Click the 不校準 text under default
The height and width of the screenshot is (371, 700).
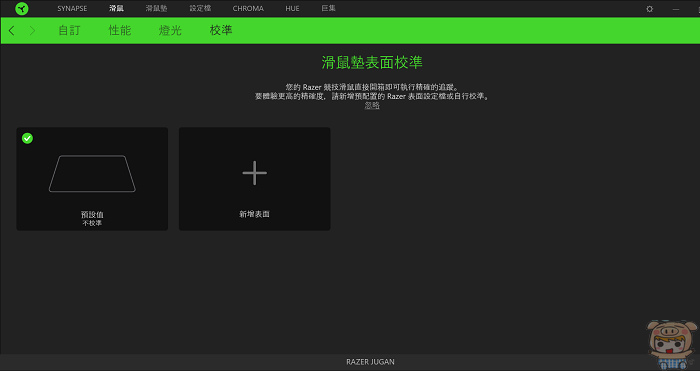tap(92, 223)
